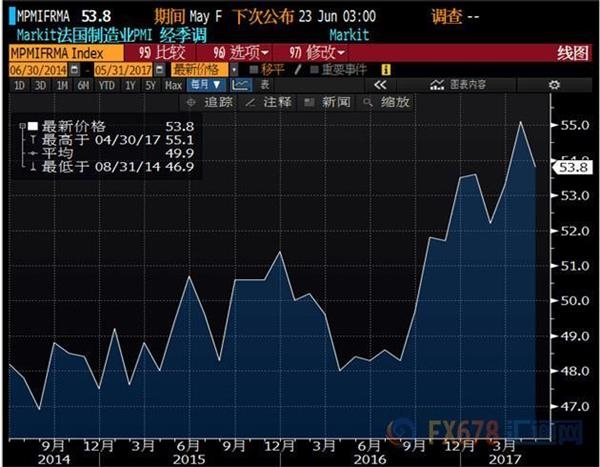
Task: Open the 最新价格 field dropdown arrow
Action: pos(234,70)
